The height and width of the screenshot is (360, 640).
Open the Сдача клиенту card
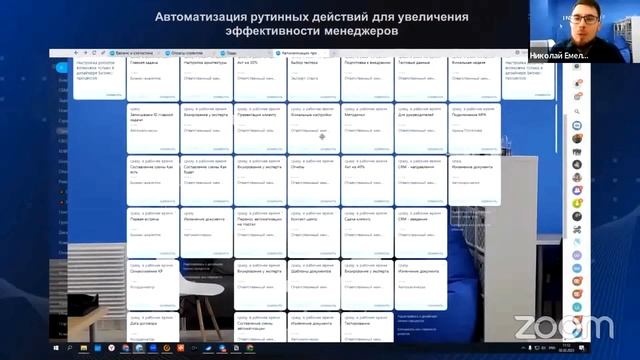pyautogui.click(x=367, y=233)
